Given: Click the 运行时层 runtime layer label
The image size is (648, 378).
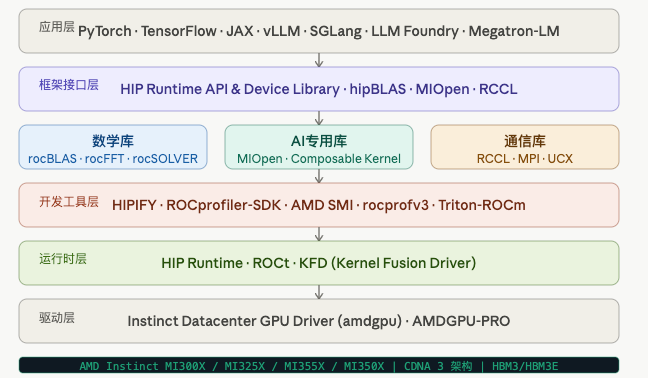Looking at the screenshot, I should (x=63, y=259).
